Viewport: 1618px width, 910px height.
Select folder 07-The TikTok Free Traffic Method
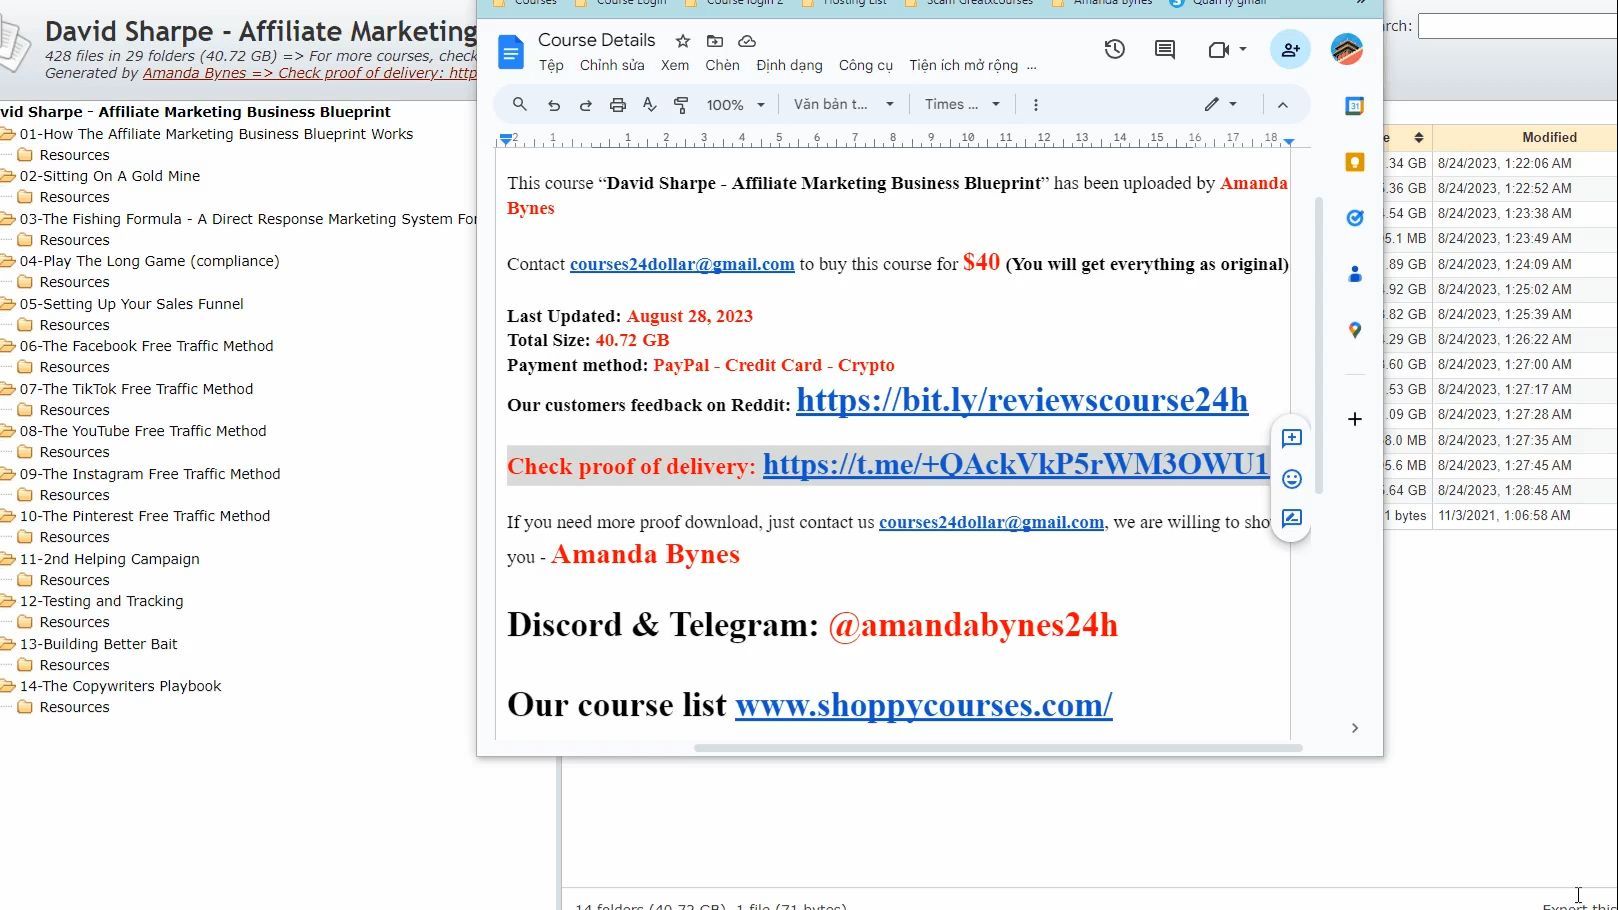[x=136, y=389]
